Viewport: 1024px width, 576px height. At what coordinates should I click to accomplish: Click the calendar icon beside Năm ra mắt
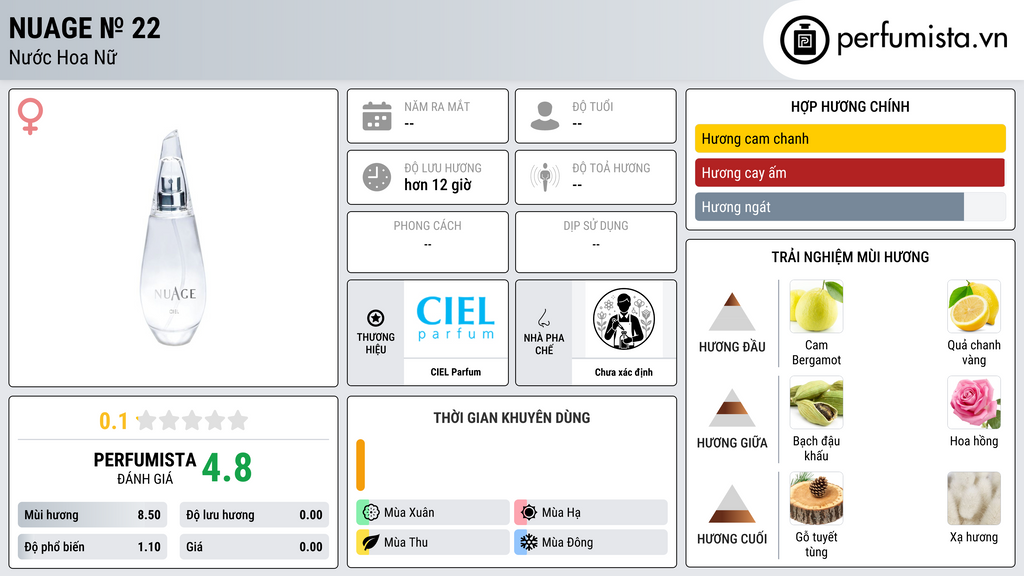click(377, 116)
